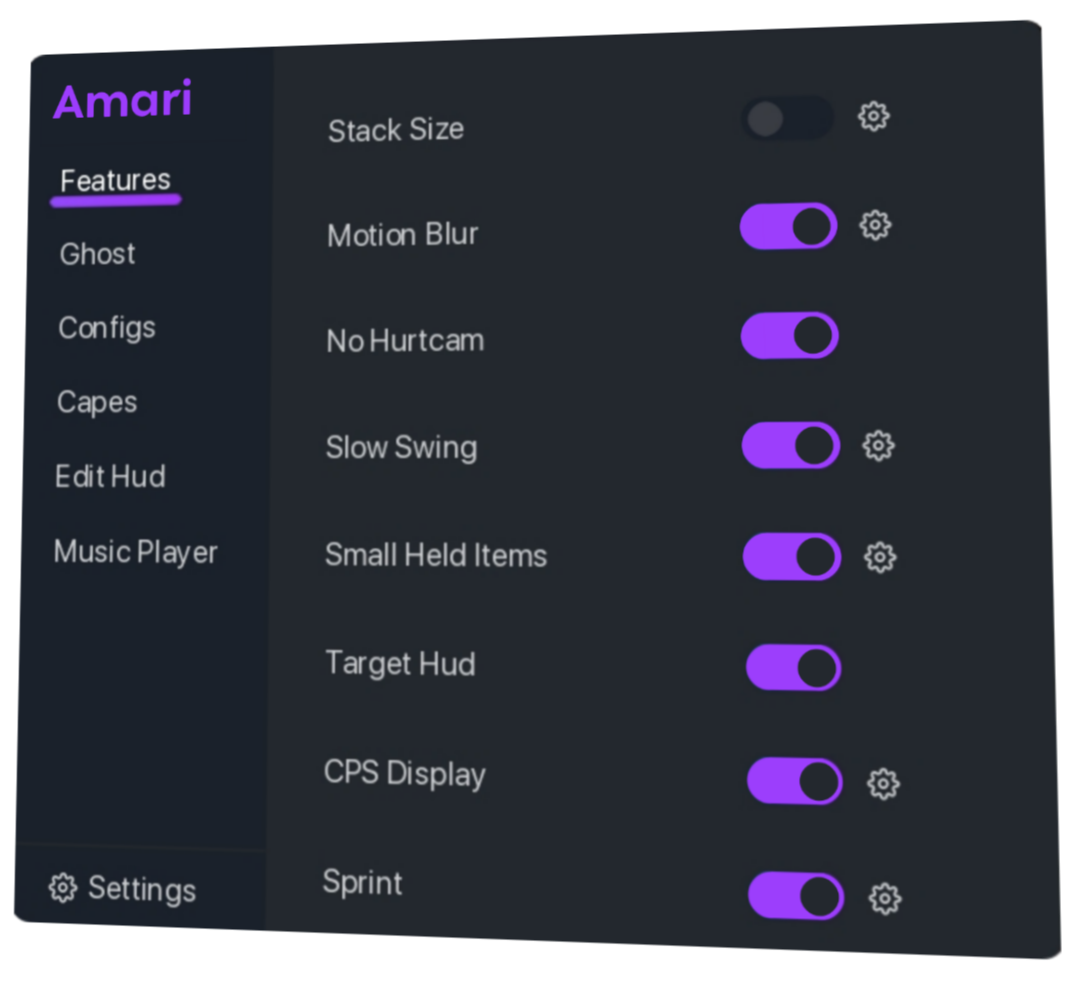1078x986 pixels.
Task: Switch off the Slow Swing toggle
Action: 791,445
